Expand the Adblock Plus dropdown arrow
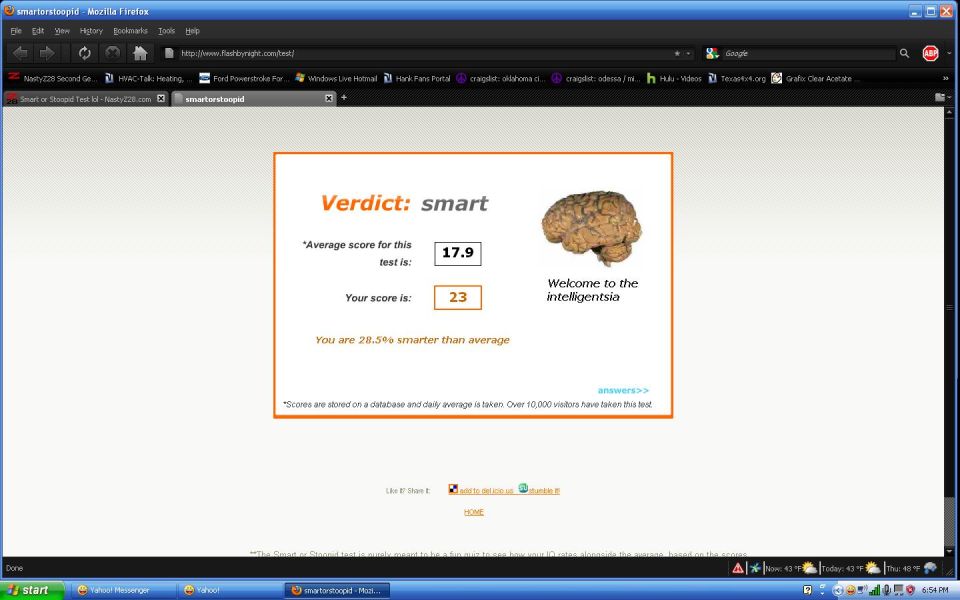This screenshot has height=600, width=960. [x=949, y=53]
